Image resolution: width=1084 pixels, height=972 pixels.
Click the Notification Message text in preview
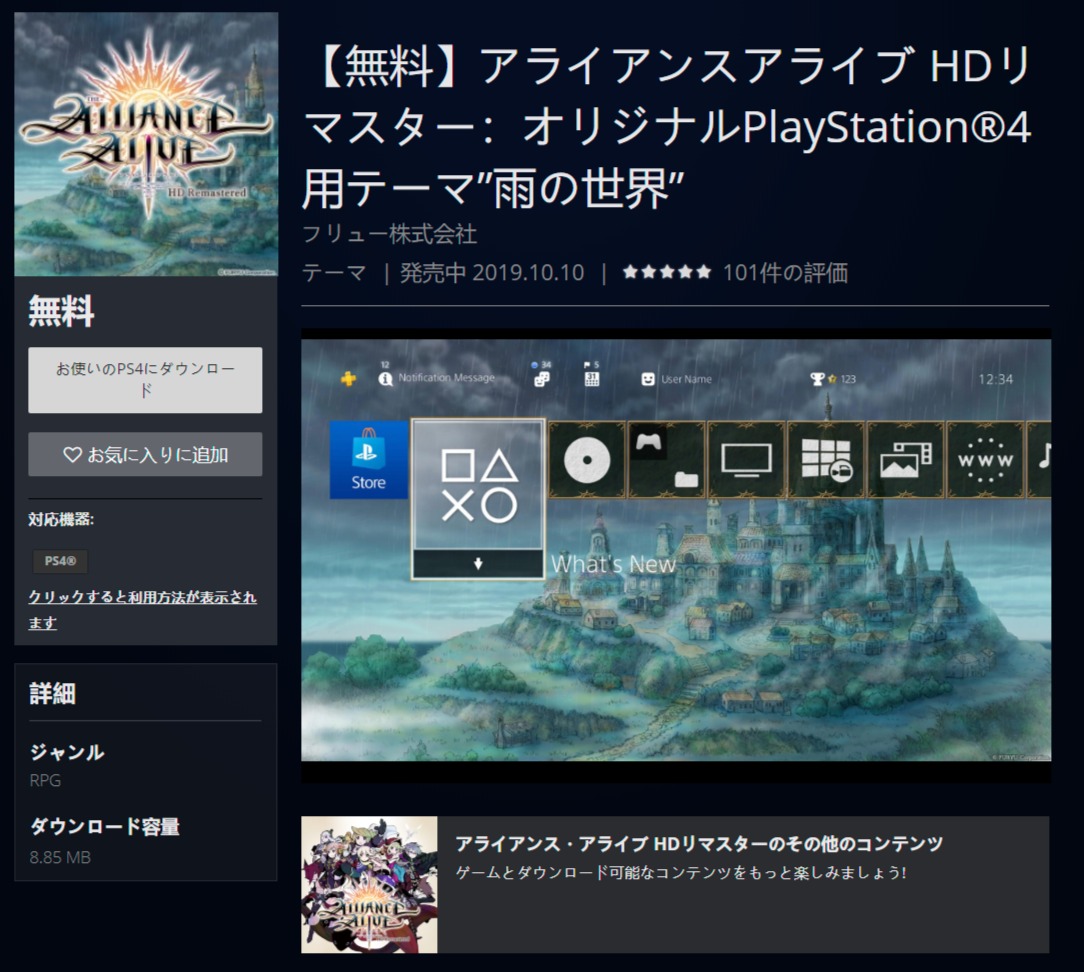point(447,377)
